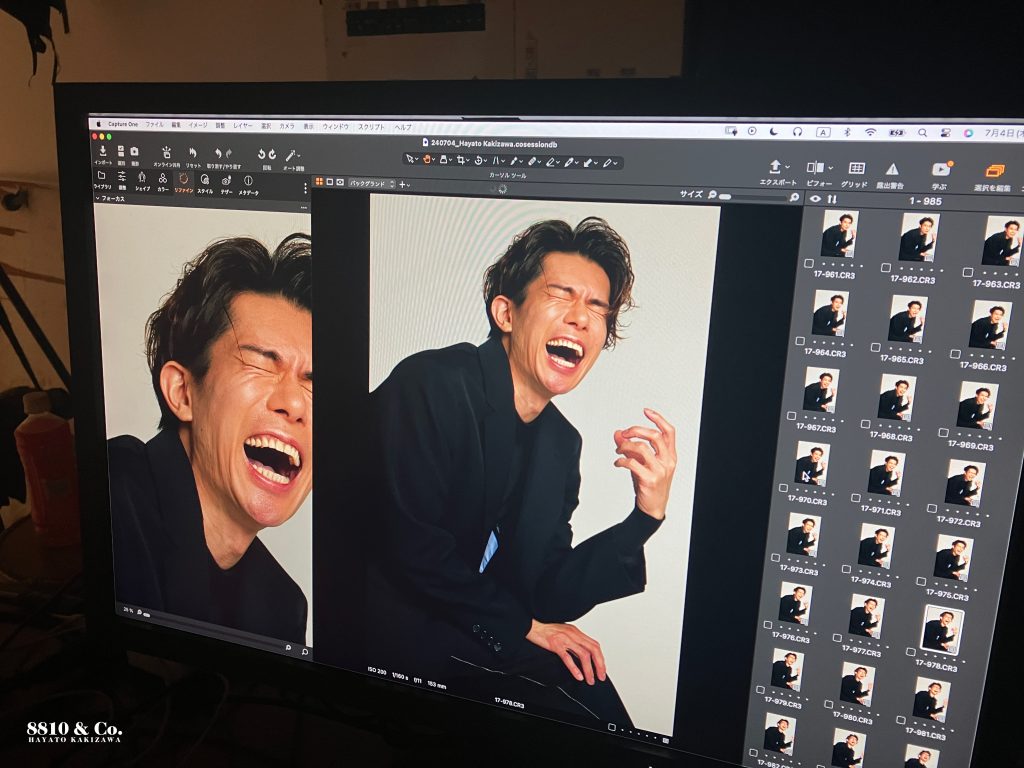Toggle the browser eye visibility icon
The image size is (1024, 768).
pyautogui.click(x=816, y=199)
